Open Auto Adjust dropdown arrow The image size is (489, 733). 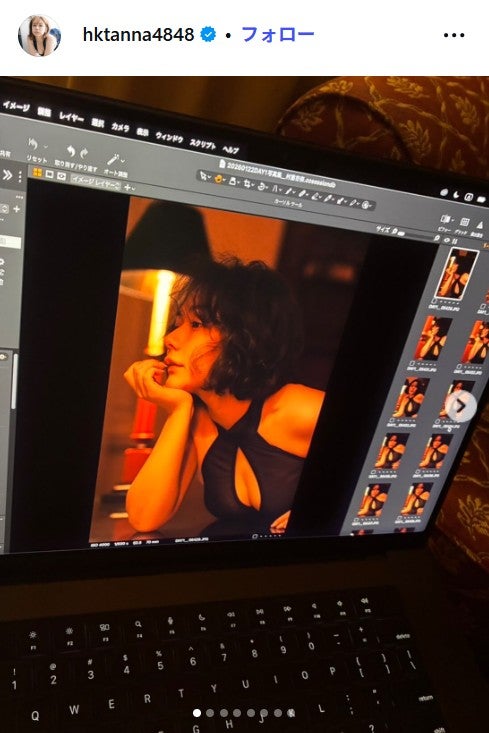click(122, 161)
